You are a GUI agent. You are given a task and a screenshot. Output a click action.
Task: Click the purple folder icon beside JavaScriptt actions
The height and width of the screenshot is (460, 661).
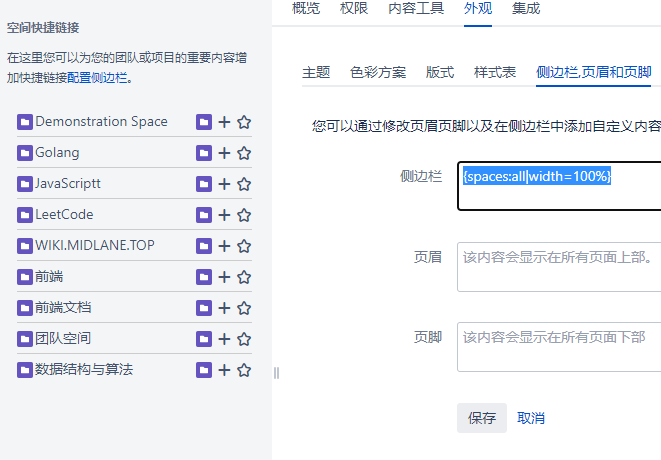[204, 184]
